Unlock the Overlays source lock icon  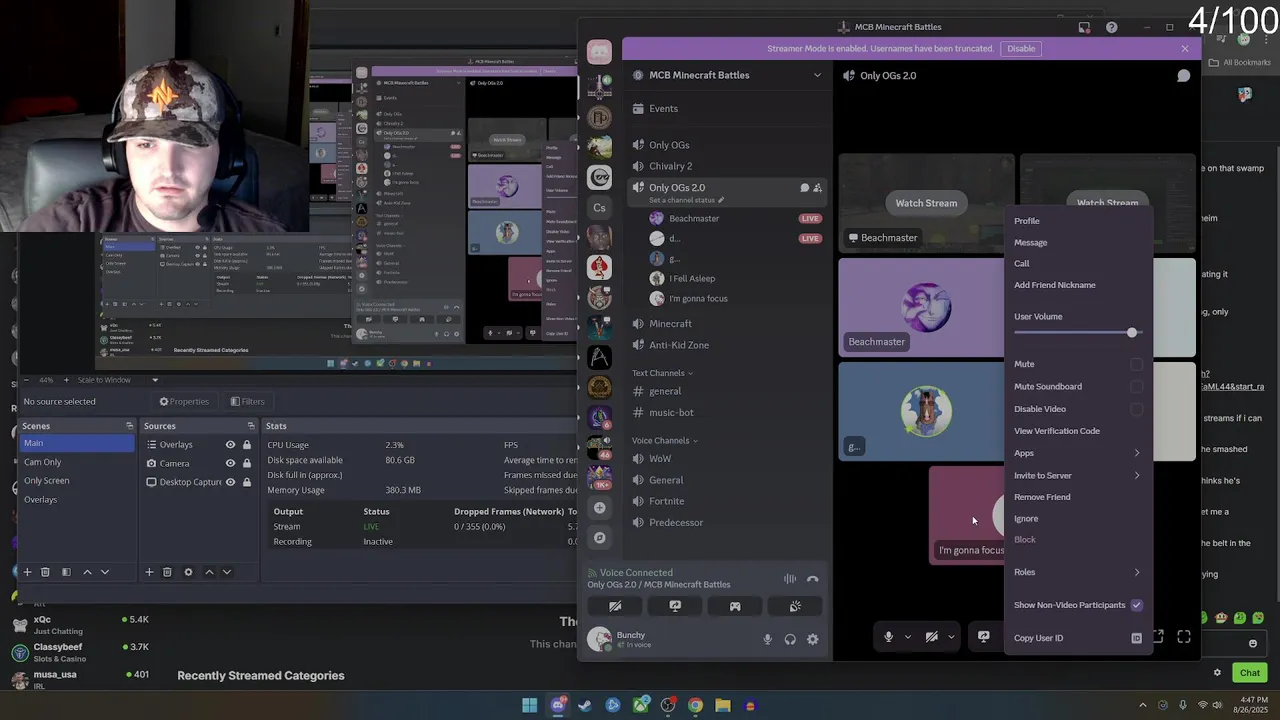(247, 445)
